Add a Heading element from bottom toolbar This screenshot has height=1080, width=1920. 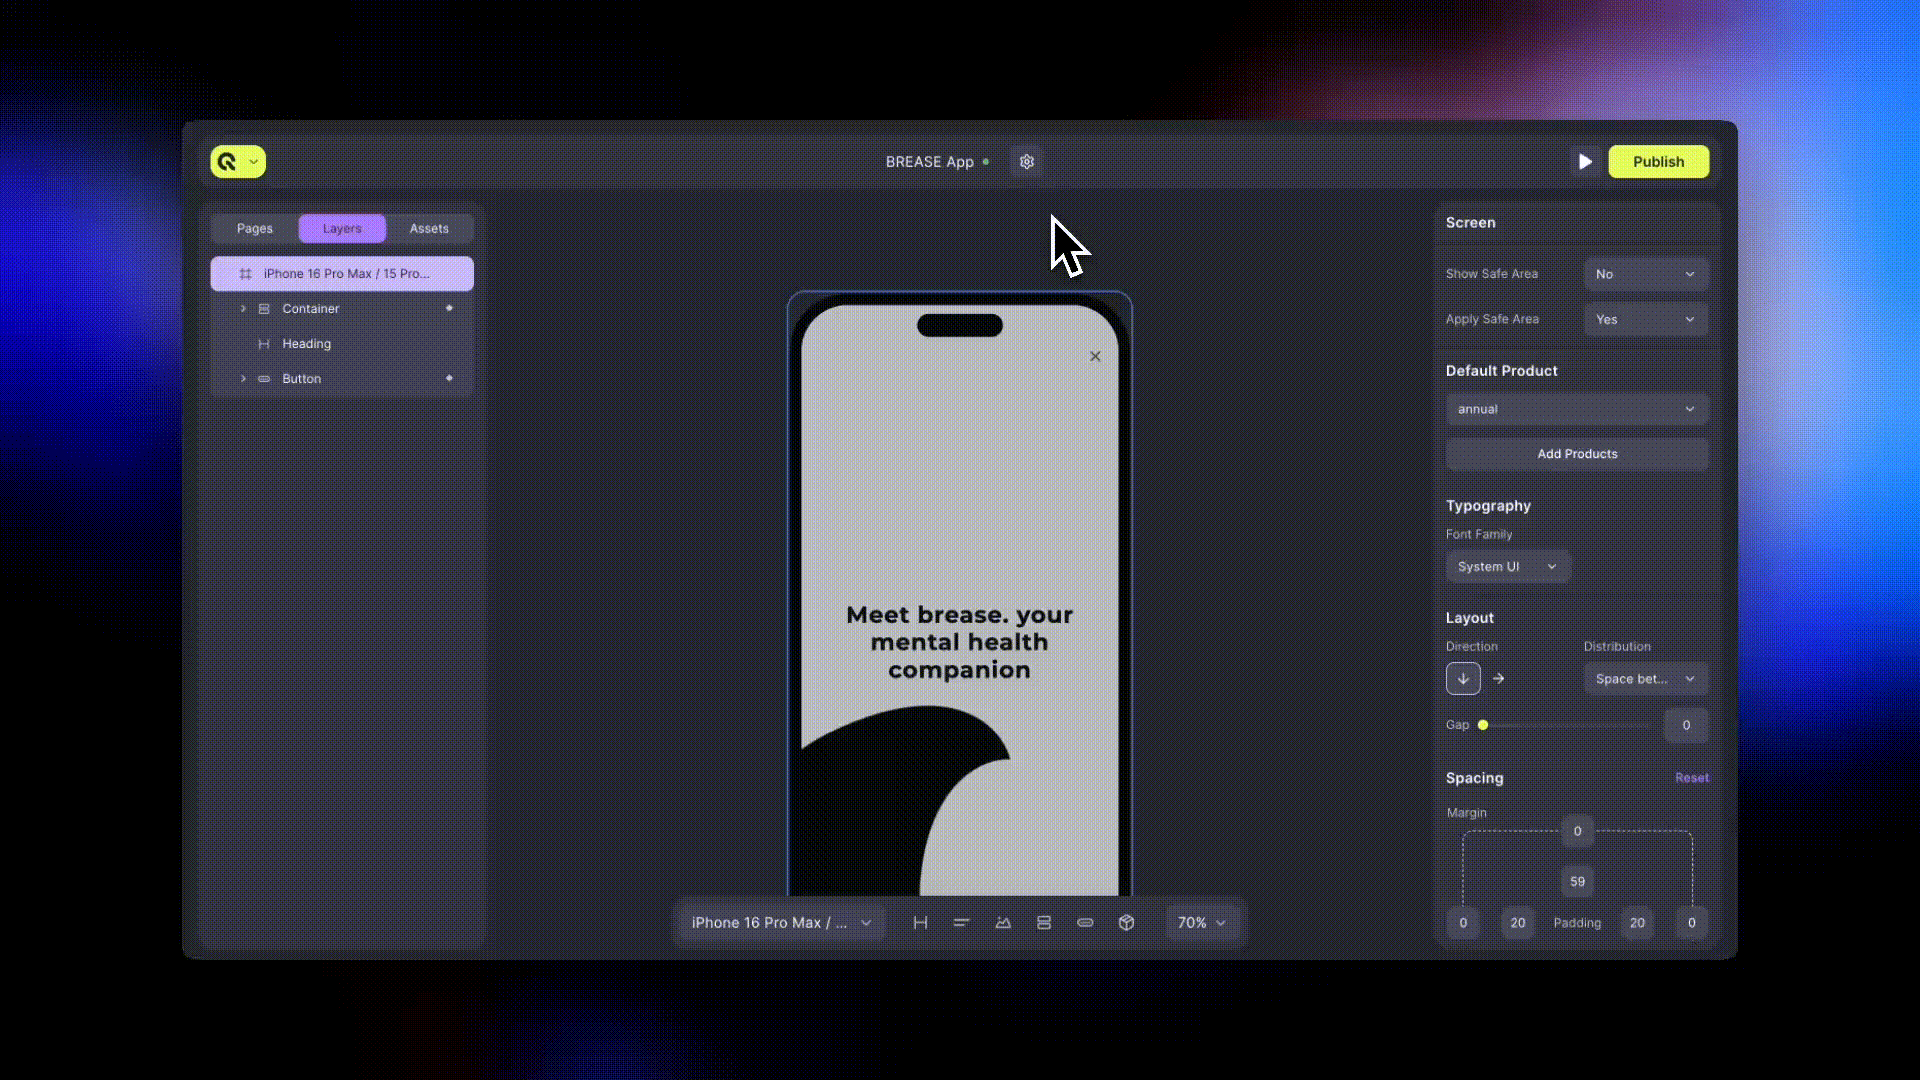(x=920, y=923)
